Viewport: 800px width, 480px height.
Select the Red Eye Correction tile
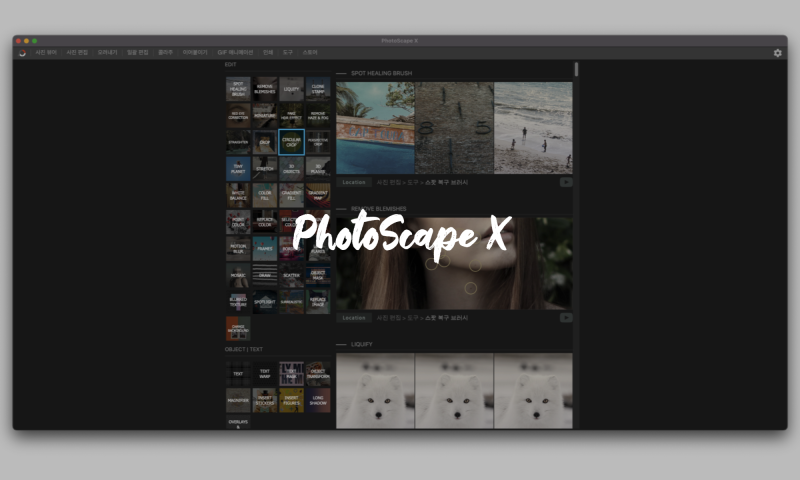pos(238,115)
